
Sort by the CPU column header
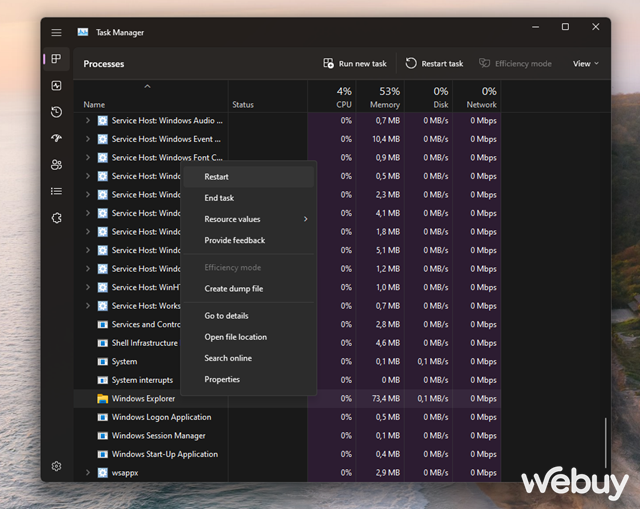pos(331,96)
